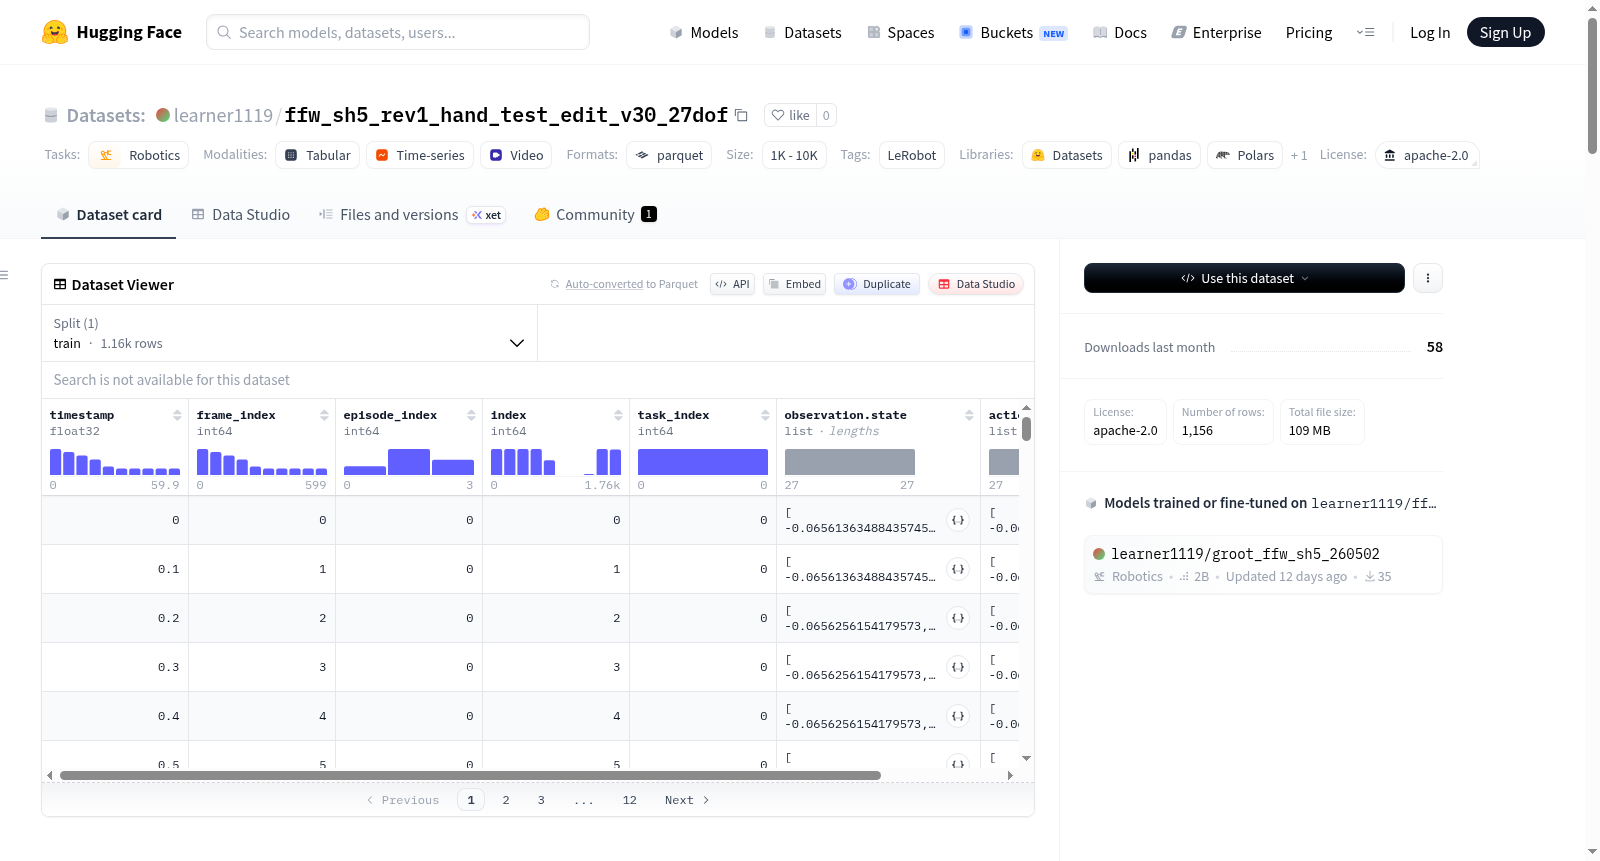
Task: Open the navigation overflow menu
Action: tap(1365, 32)
